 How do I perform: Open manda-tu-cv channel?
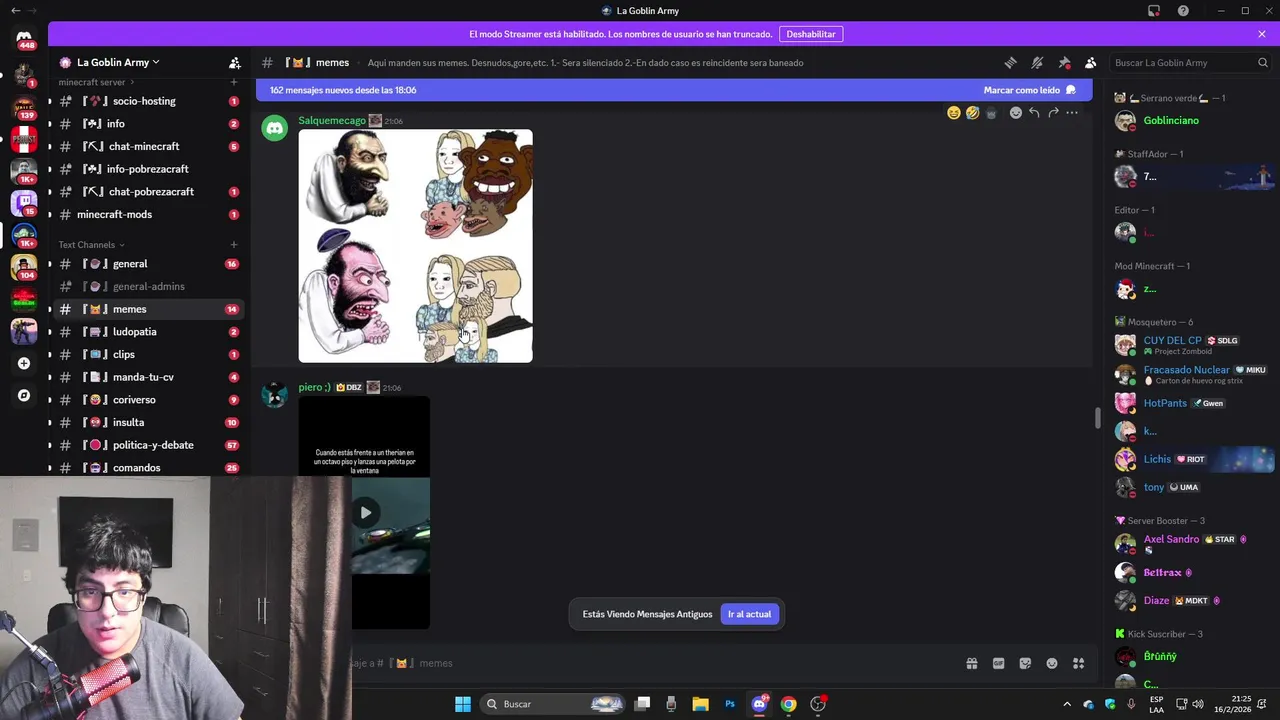tap(147, 377)
